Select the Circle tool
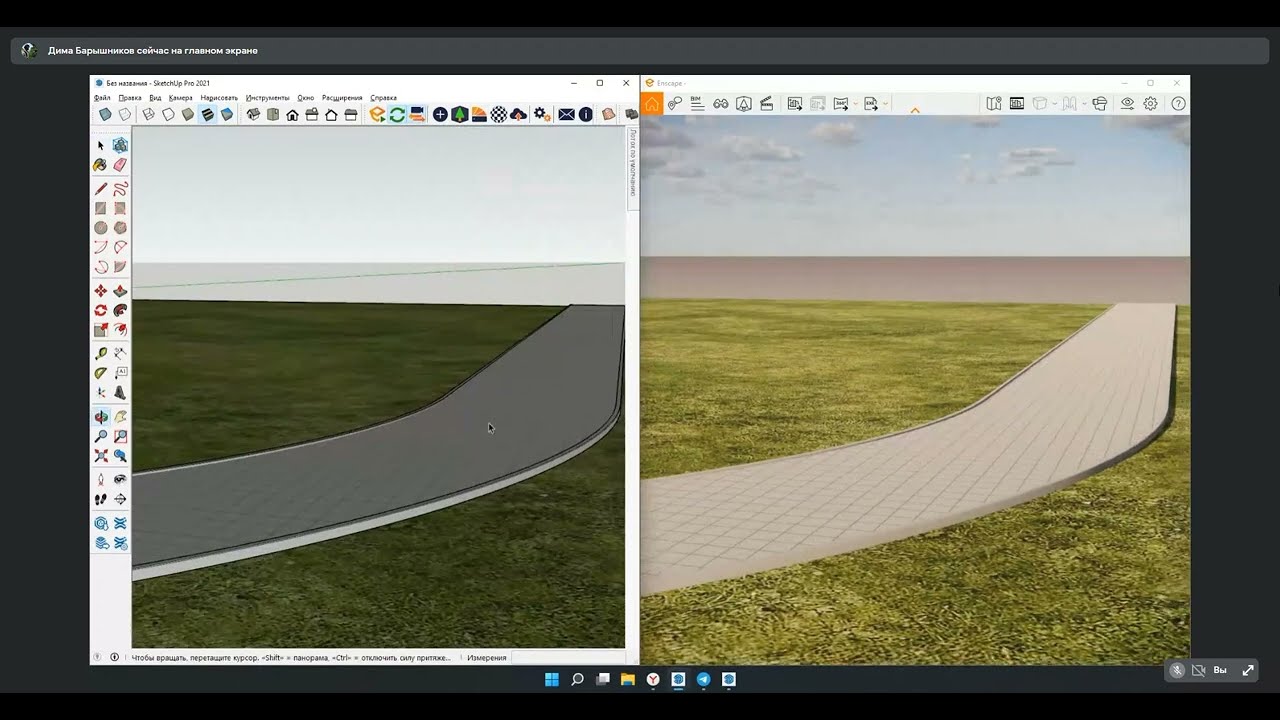This screenshot has height=720, width=1280. (x=101, y=228)
